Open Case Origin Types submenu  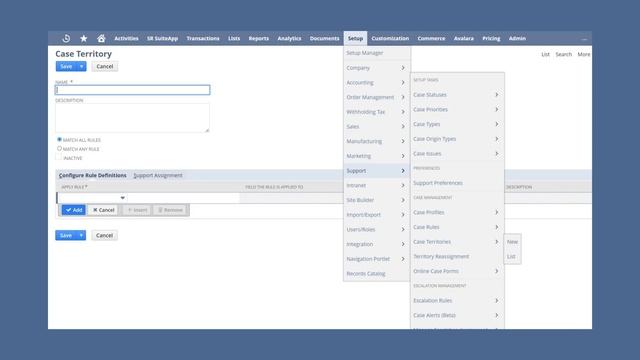tap(457, 139)
